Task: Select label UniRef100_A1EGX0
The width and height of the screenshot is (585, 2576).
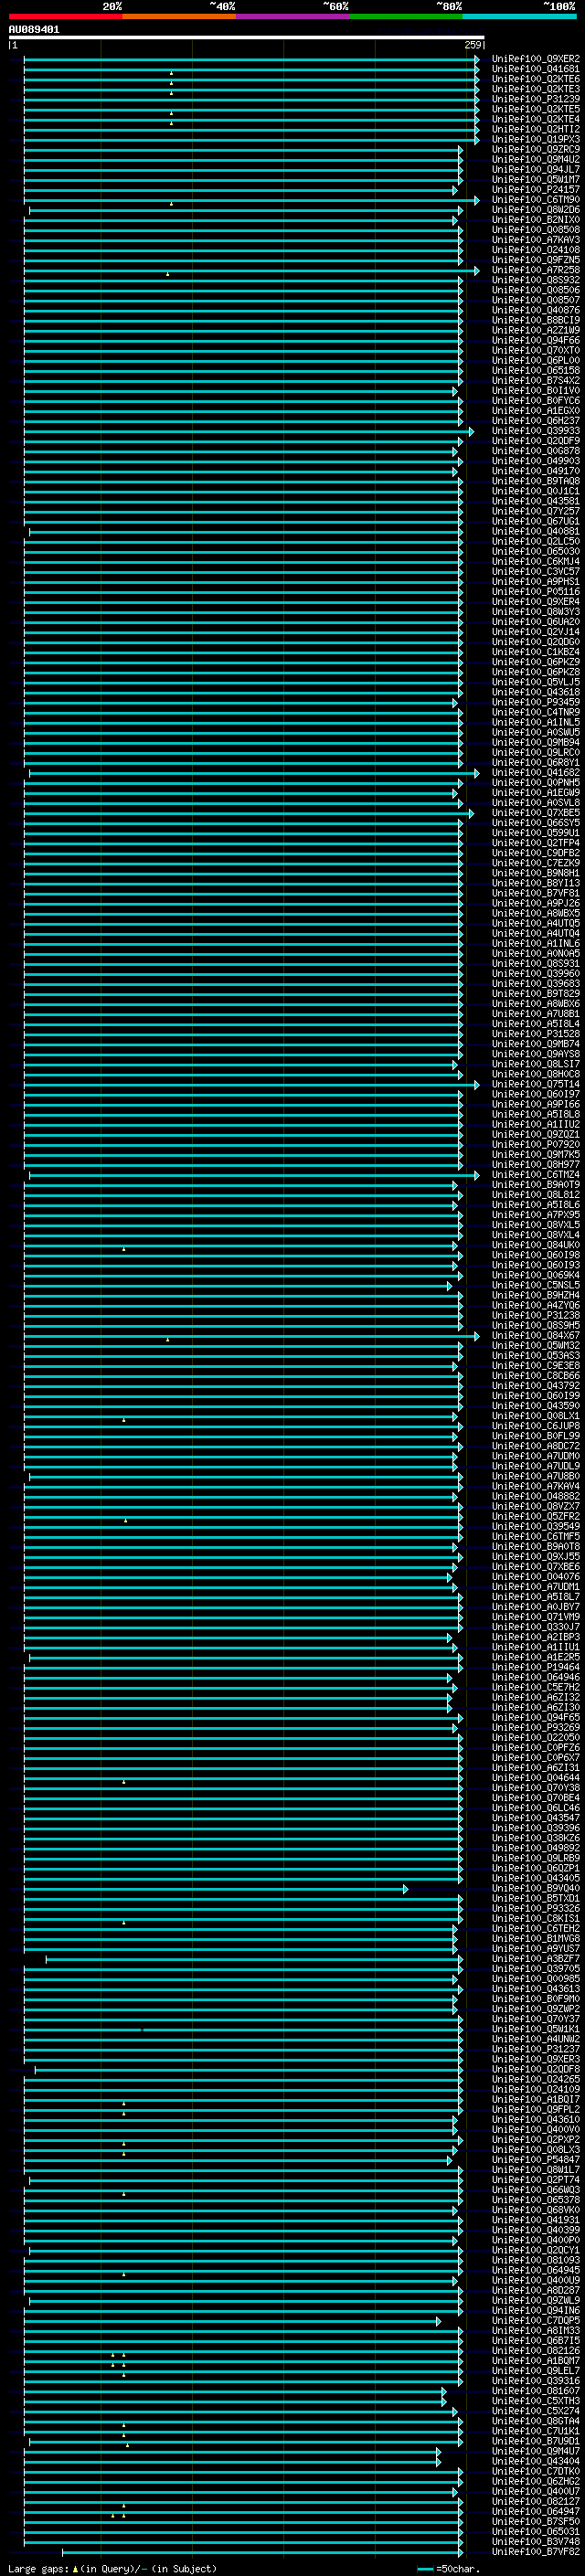Action: (536, 411)
